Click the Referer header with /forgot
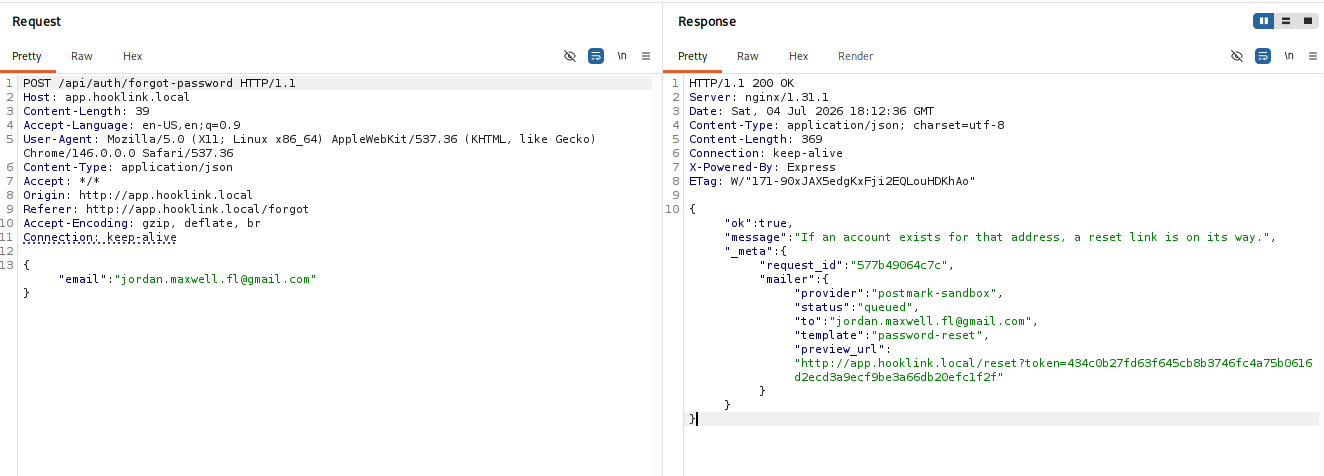The width and height of the screenshot is (1324, 476). pyautogui.click(x=166, y=209)
